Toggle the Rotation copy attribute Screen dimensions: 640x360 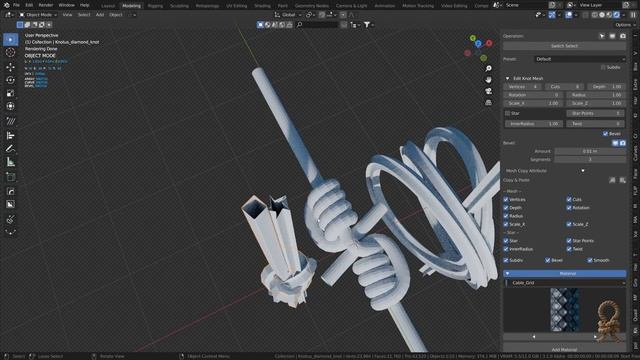pos(569,208)
